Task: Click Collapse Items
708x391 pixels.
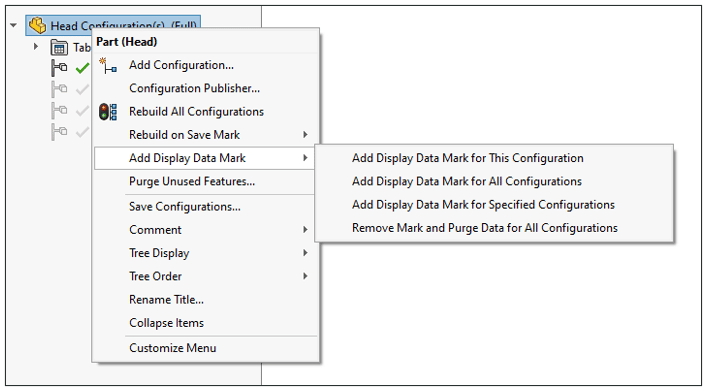Action: pyautogui.click(x=166, y=323)
